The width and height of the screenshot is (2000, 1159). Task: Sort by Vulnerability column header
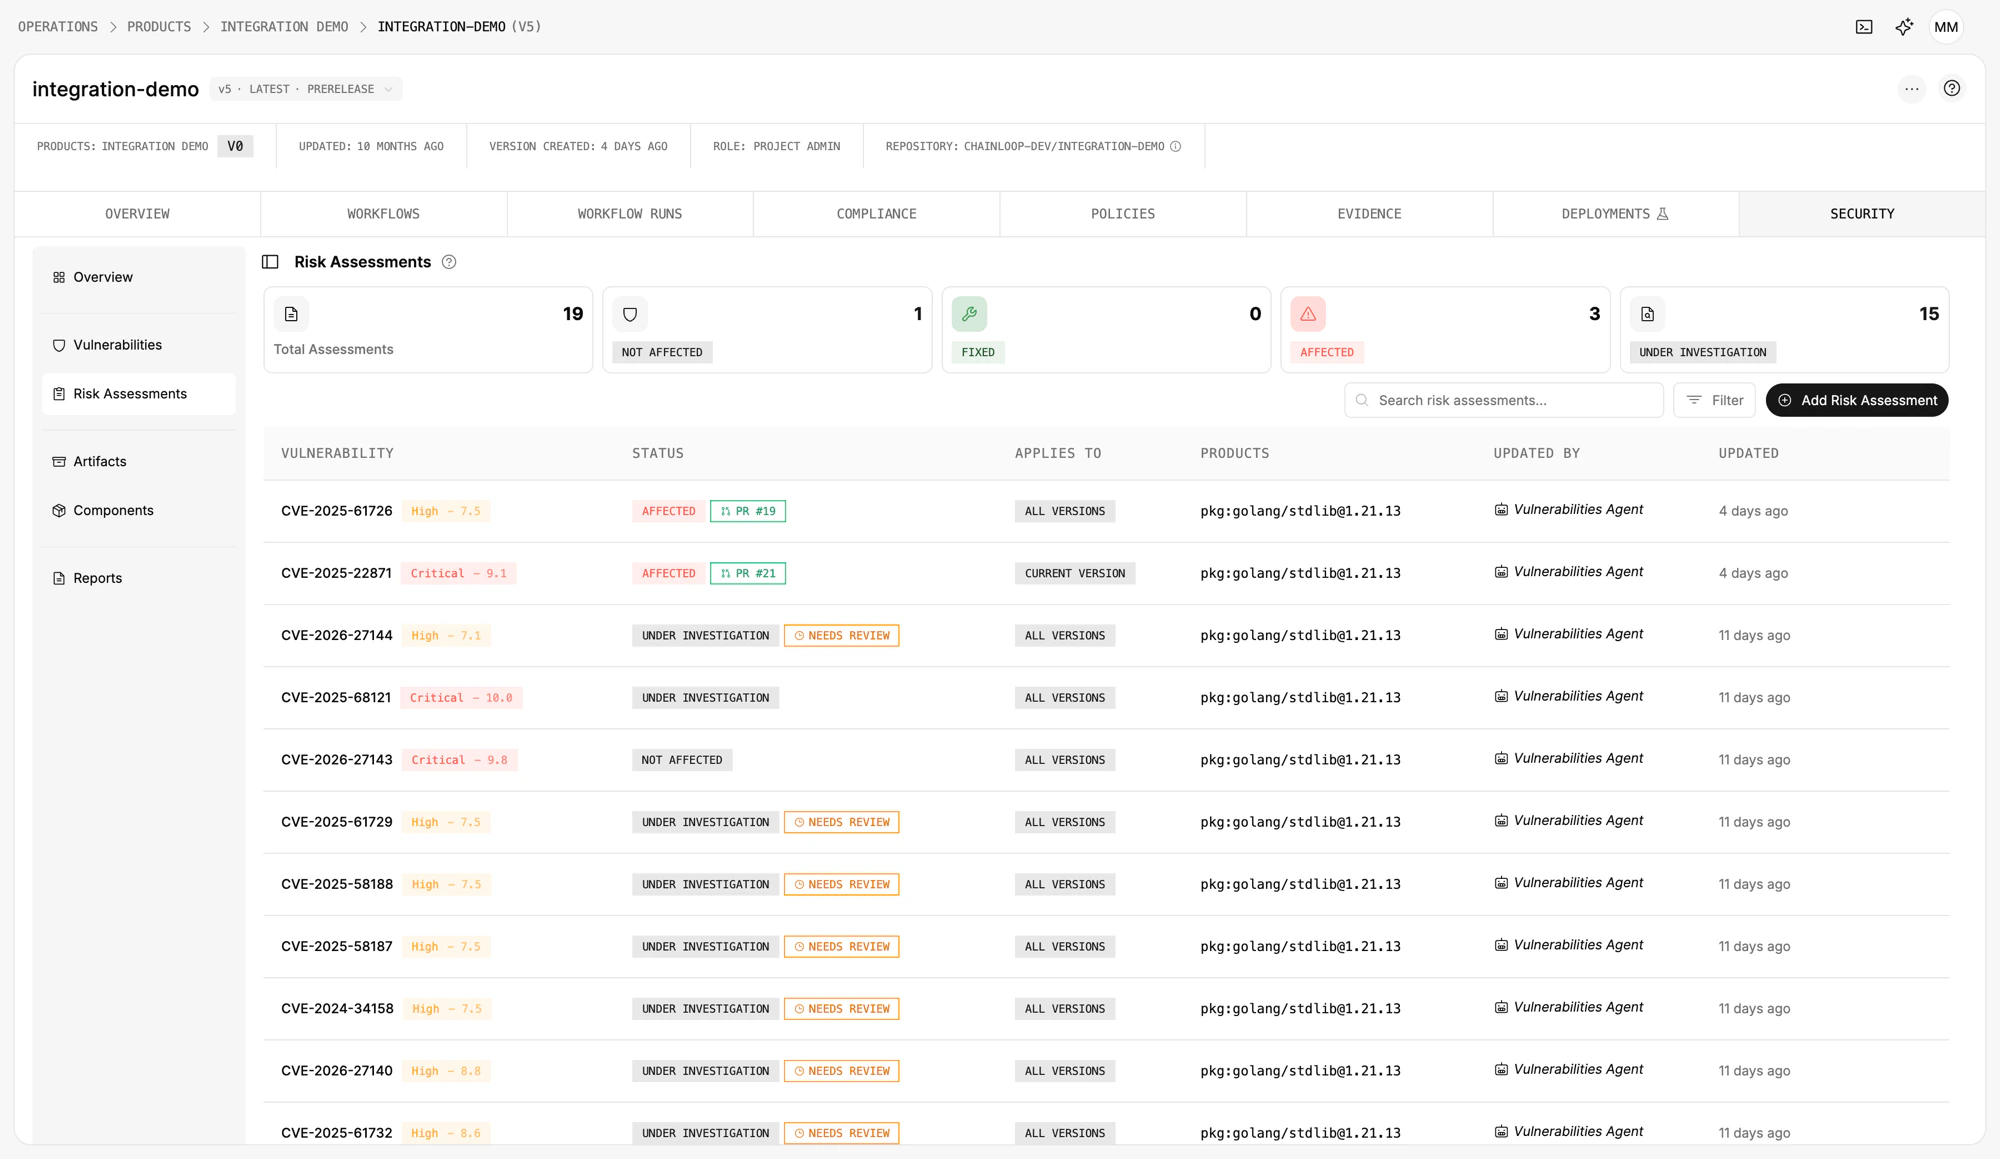tap(337, 453)
